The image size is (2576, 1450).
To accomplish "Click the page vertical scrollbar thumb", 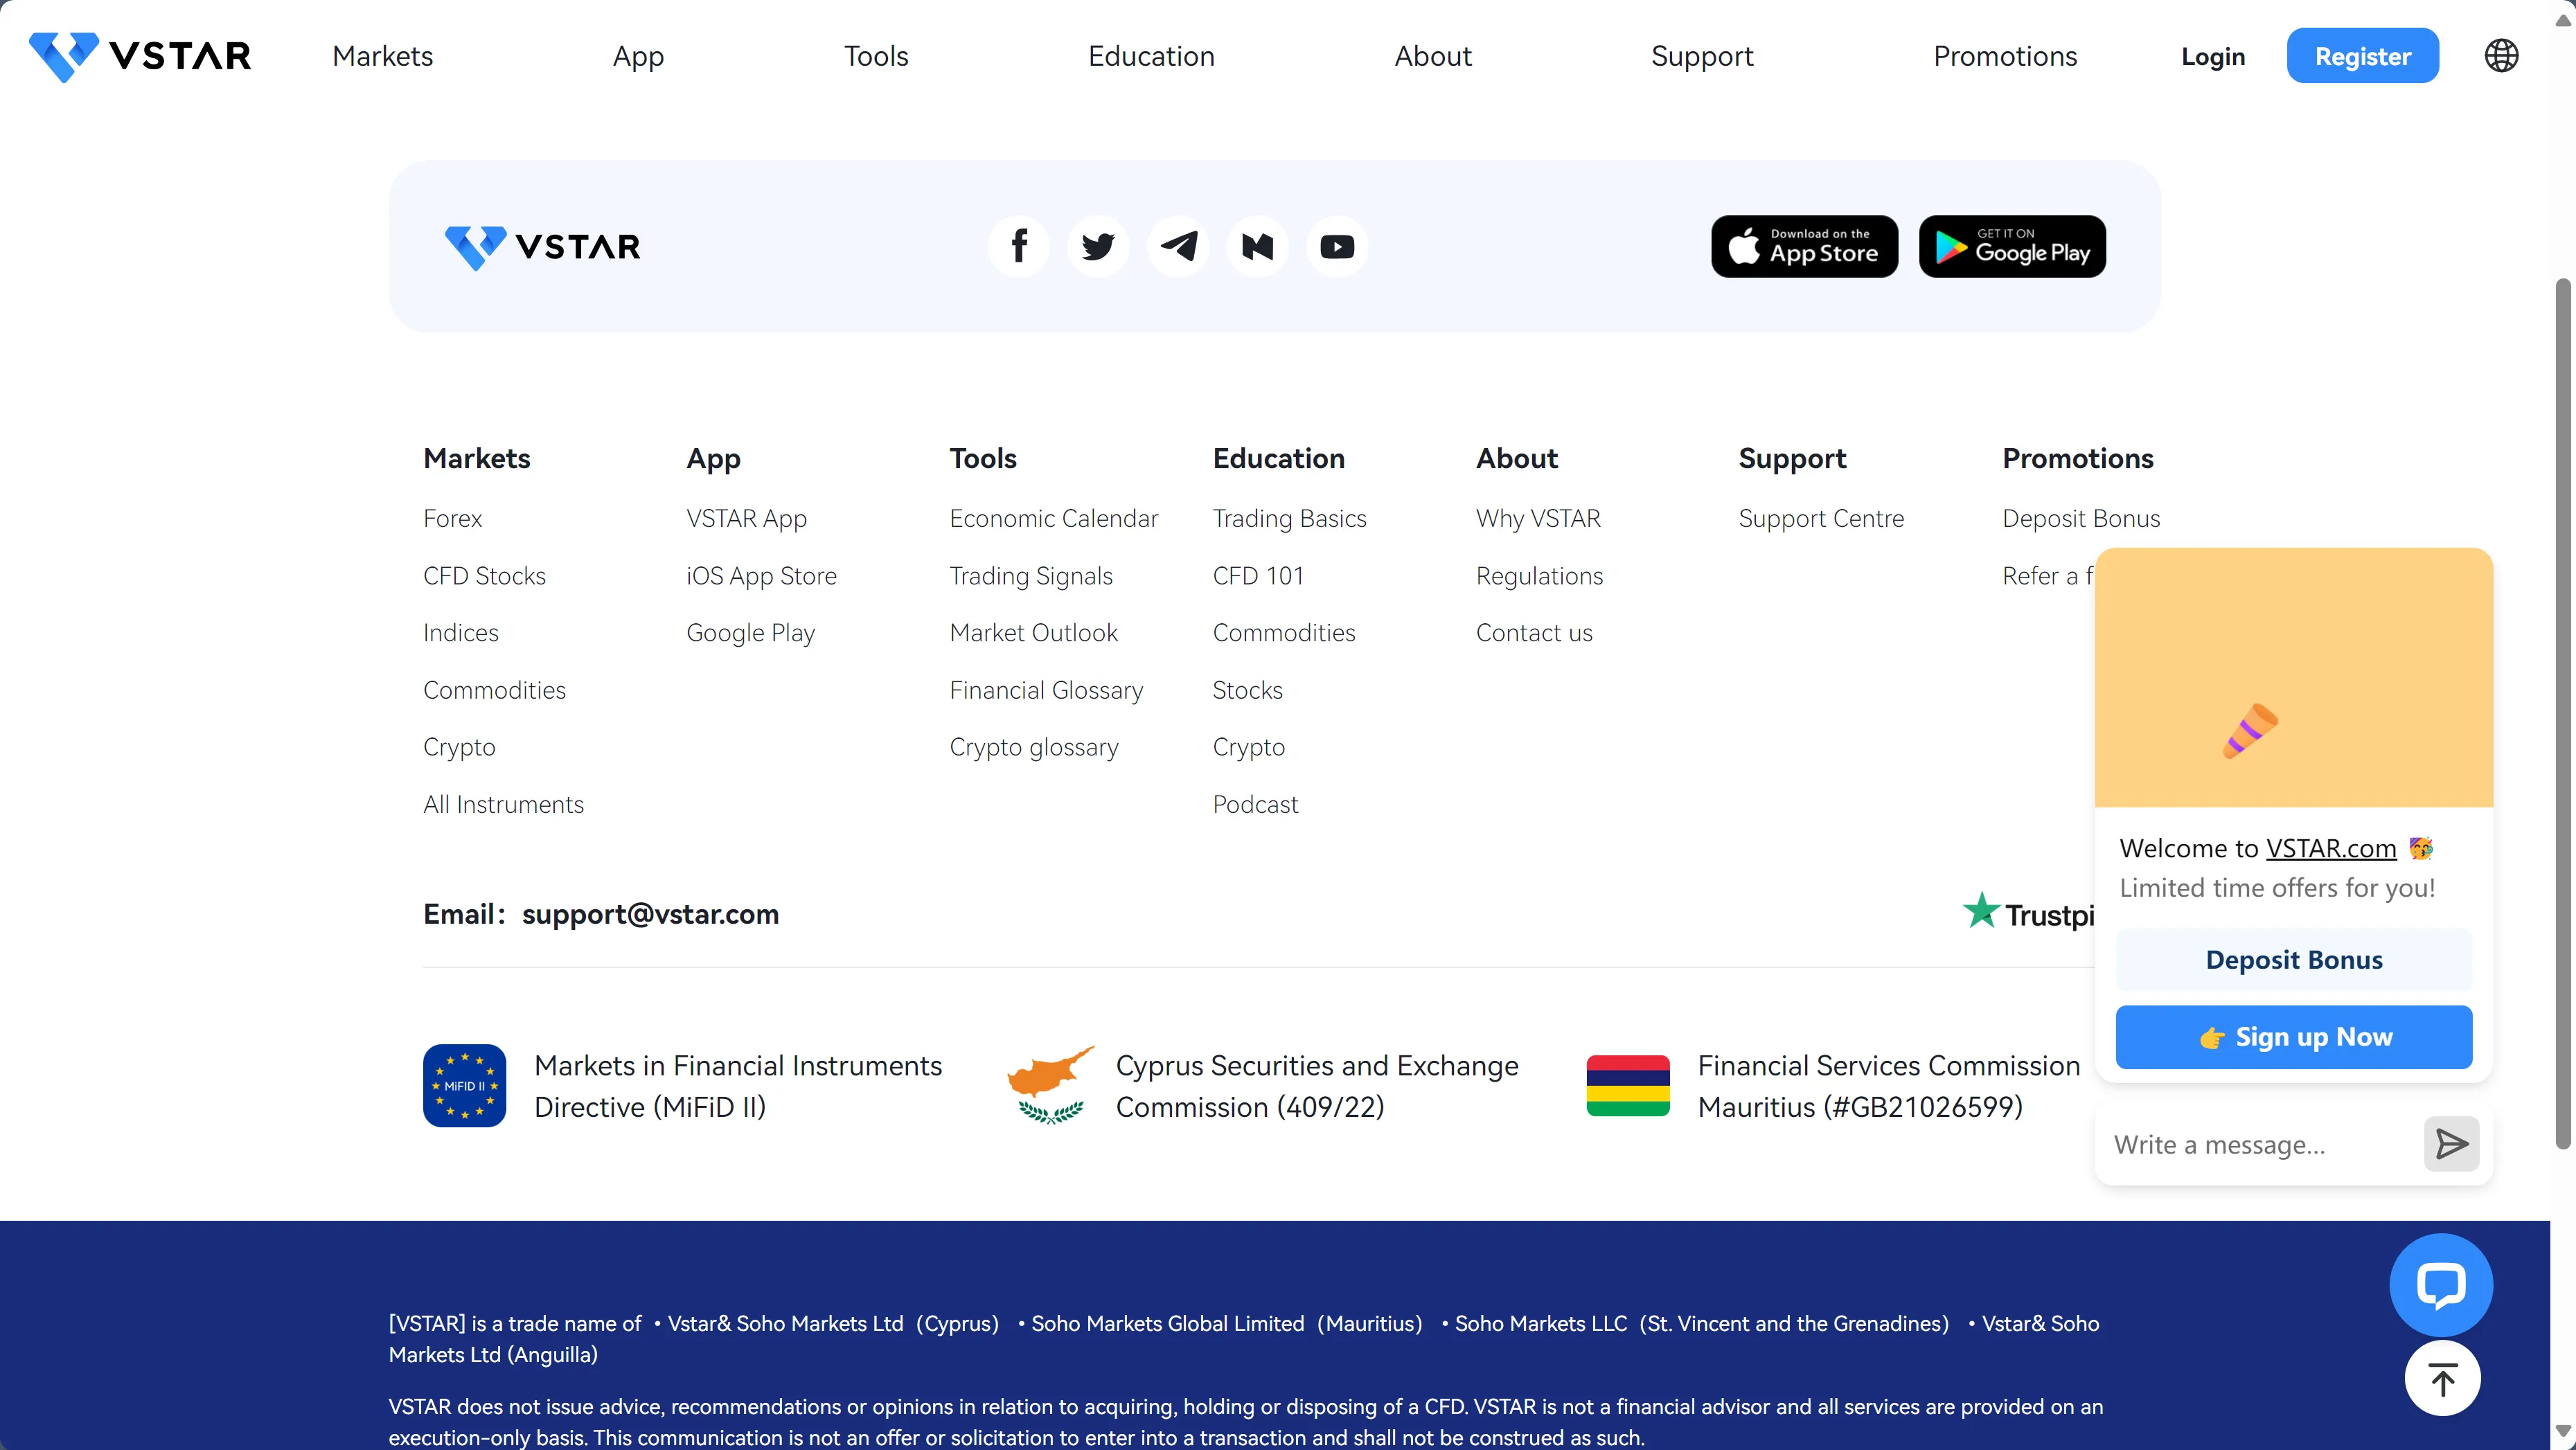I will [2563, 714].
